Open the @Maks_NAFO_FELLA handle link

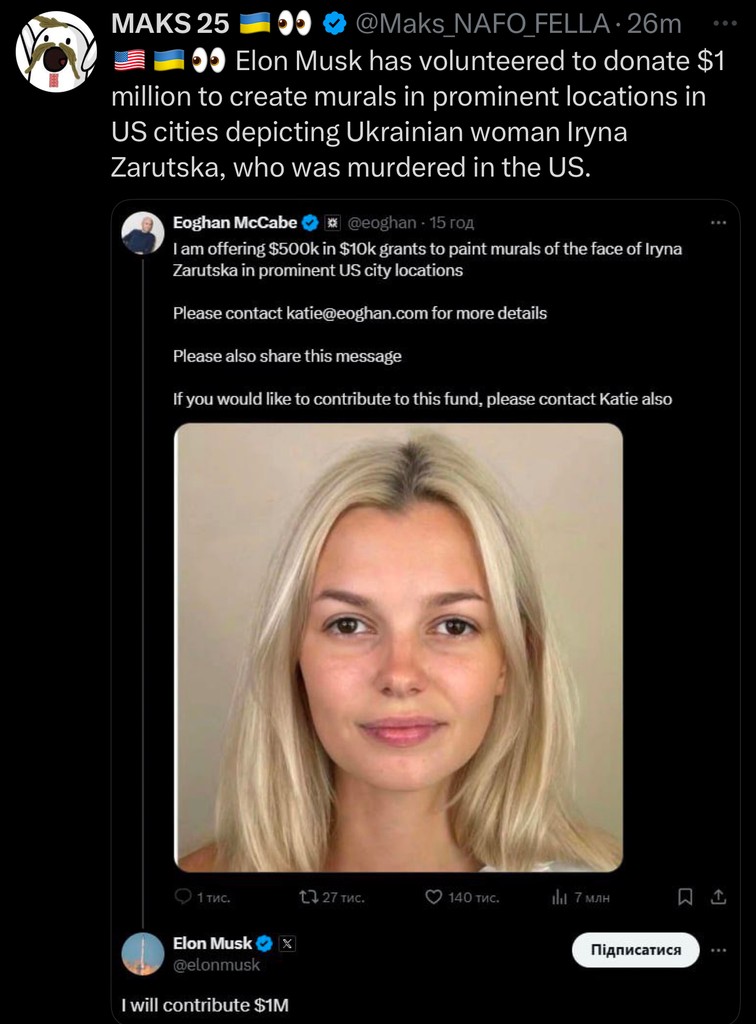[482, 24]
